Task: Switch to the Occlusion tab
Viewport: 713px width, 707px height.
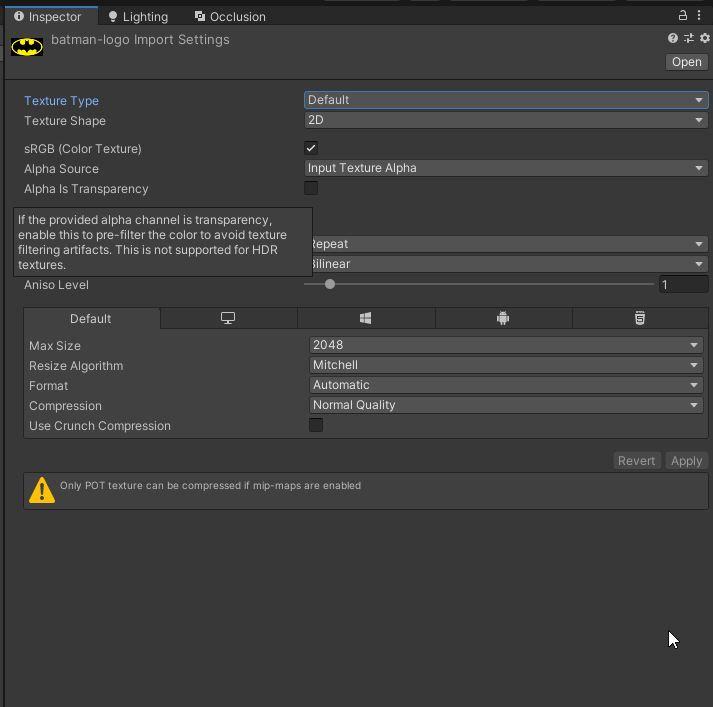Action: tap(230, 17)
